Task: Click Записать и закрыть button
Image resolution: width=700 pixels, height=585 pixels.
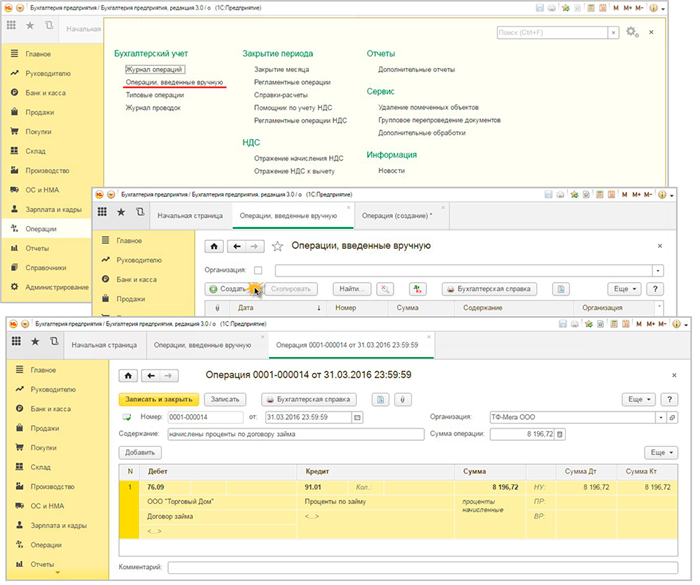Action: click(x=158, y=399)
